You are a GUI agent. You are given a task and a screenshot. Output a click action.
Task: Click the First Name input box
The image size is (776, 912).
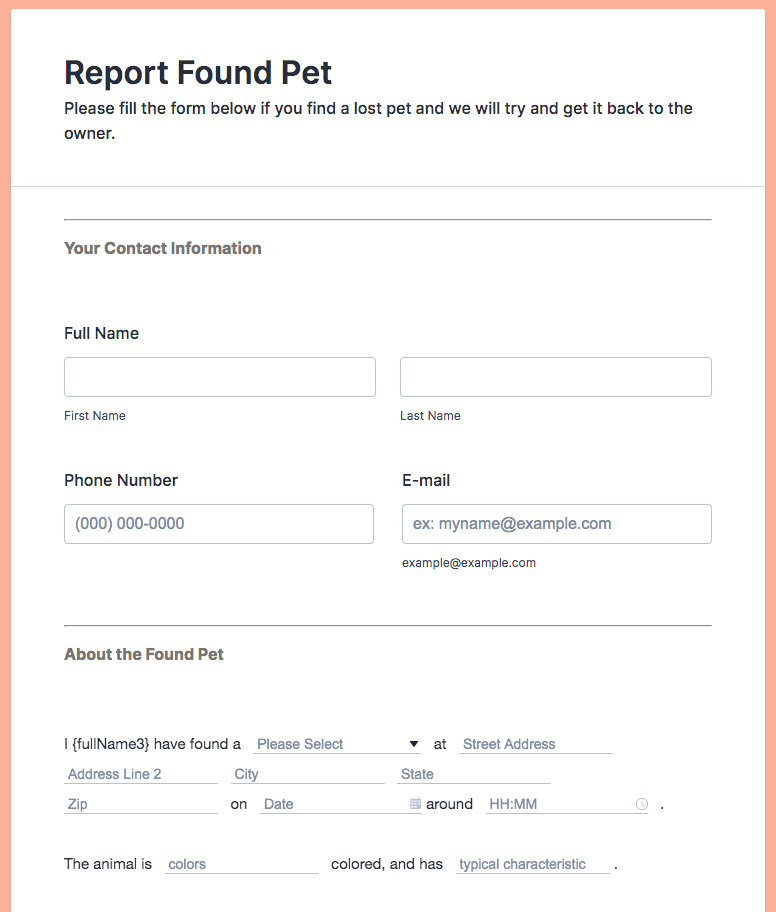[x=220, y=377]
